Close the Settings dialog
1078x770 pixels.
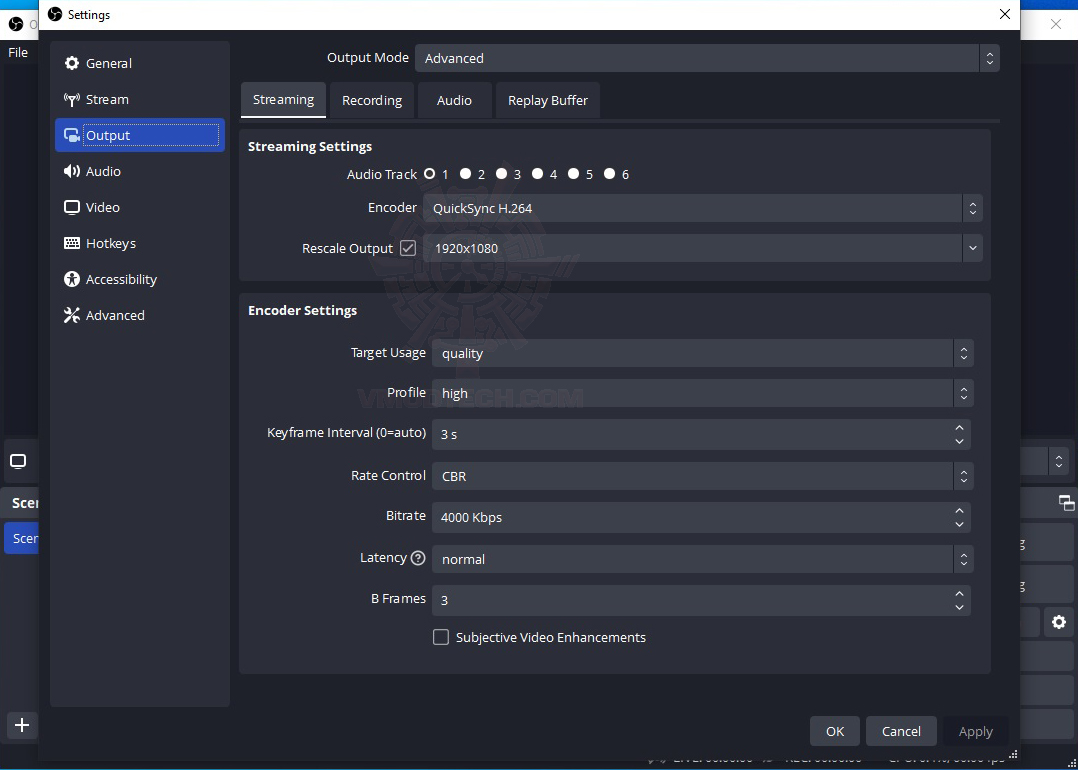[1004, 14]
